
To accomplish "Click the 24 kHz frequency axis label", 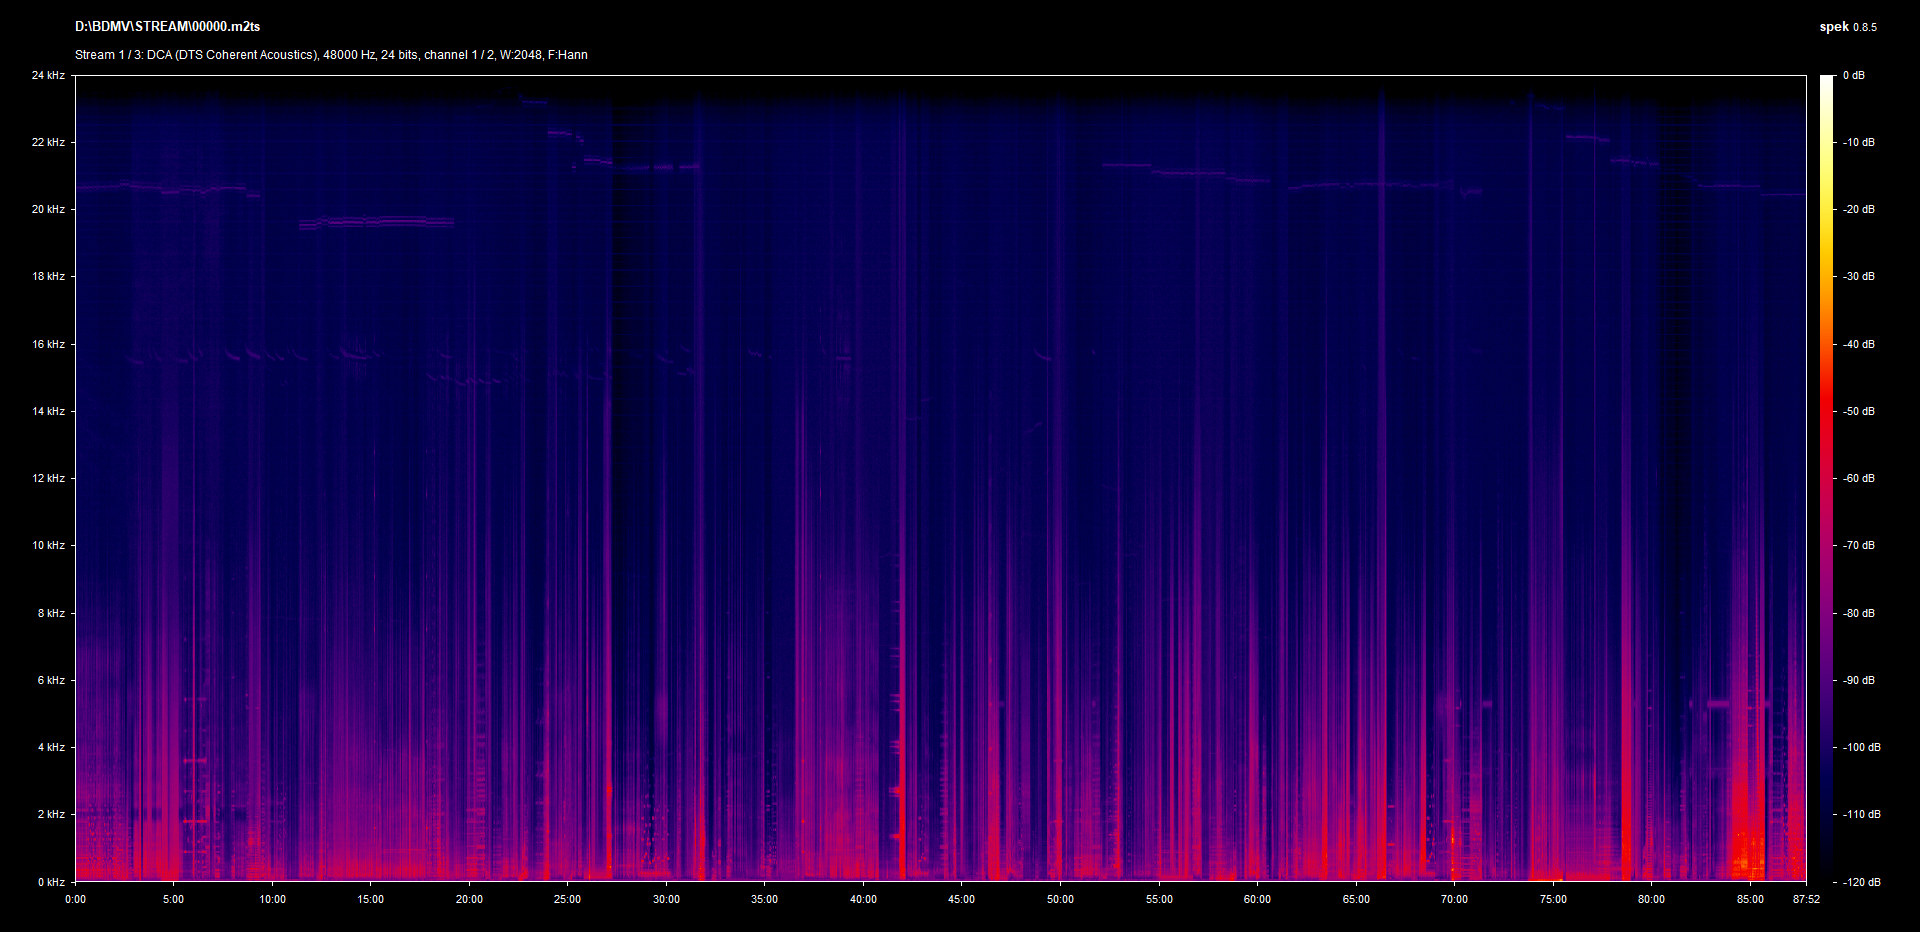I will pyautogui.click(x=48, y=75).
